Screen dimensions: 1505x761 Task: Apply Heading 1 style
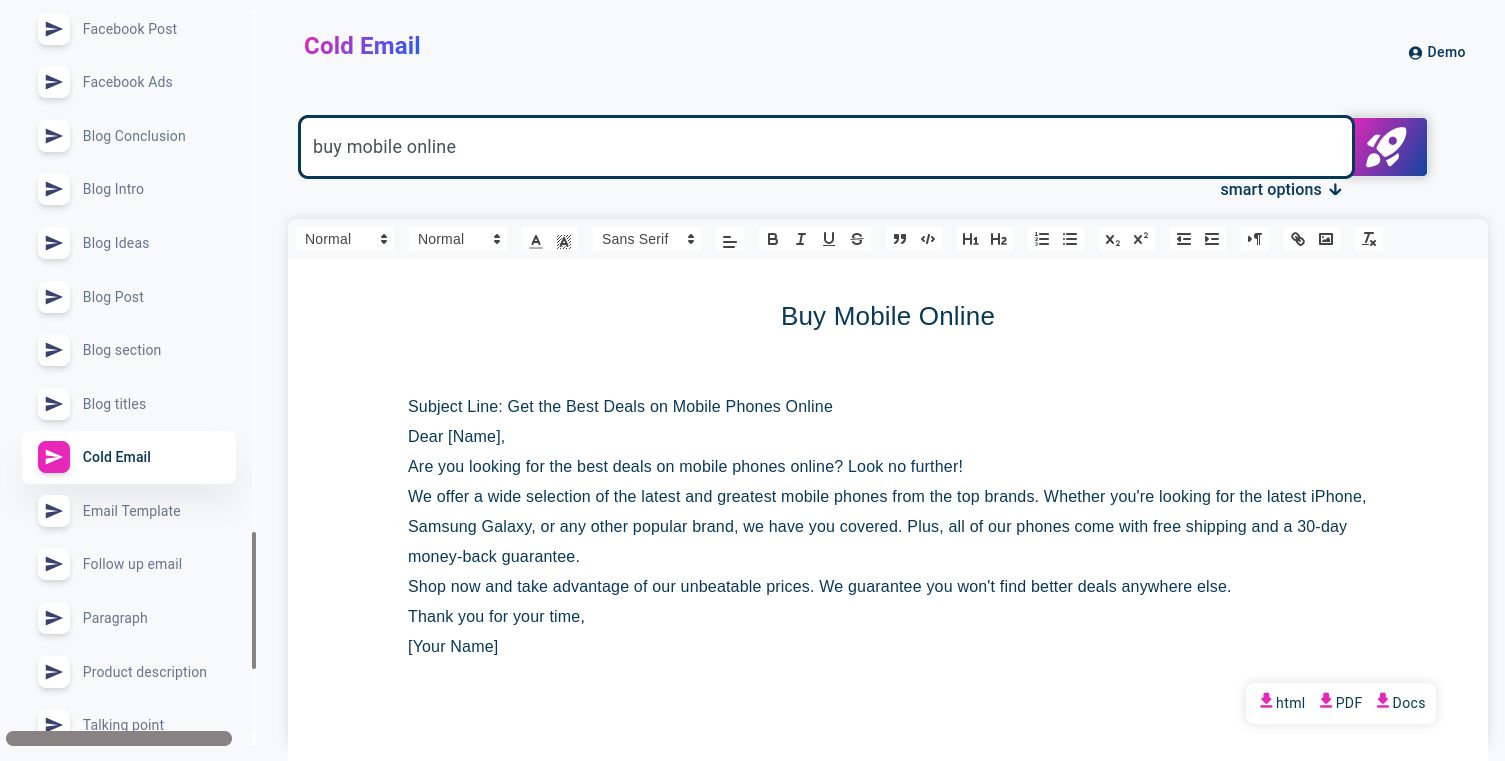tap(970, 239)
